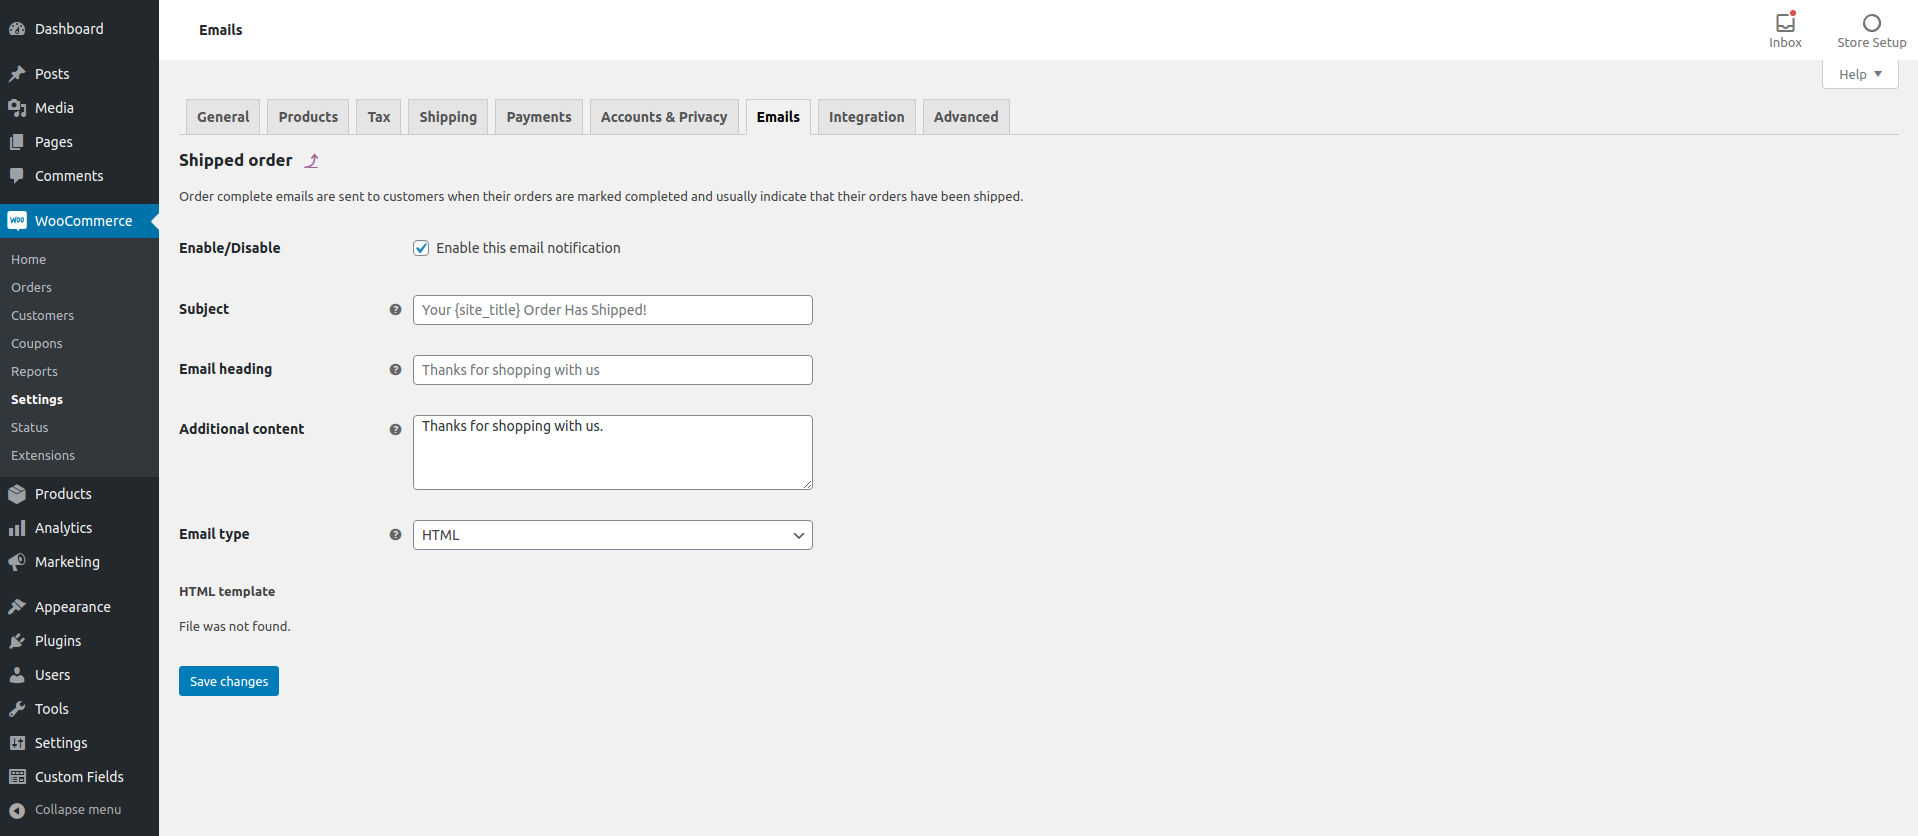Switch to the General tab
1918x836 pixels.
coord(223,117)
